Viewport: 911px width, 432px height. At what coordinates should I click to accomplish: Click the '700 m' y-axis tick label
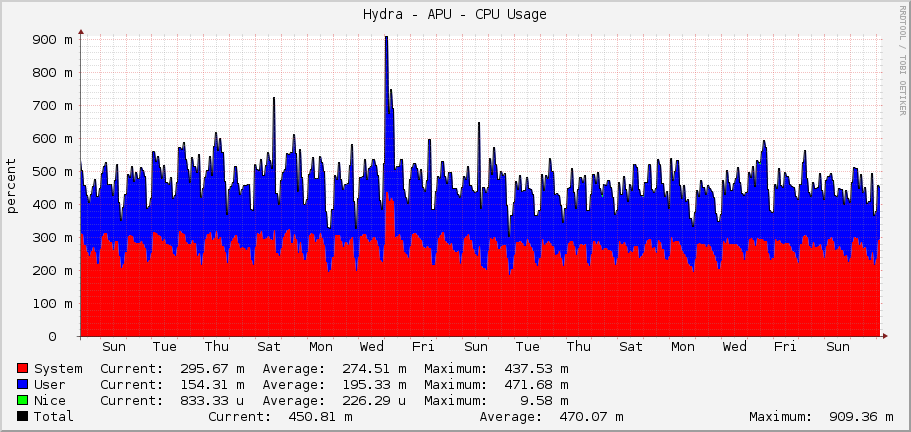[x=52, y=106]
